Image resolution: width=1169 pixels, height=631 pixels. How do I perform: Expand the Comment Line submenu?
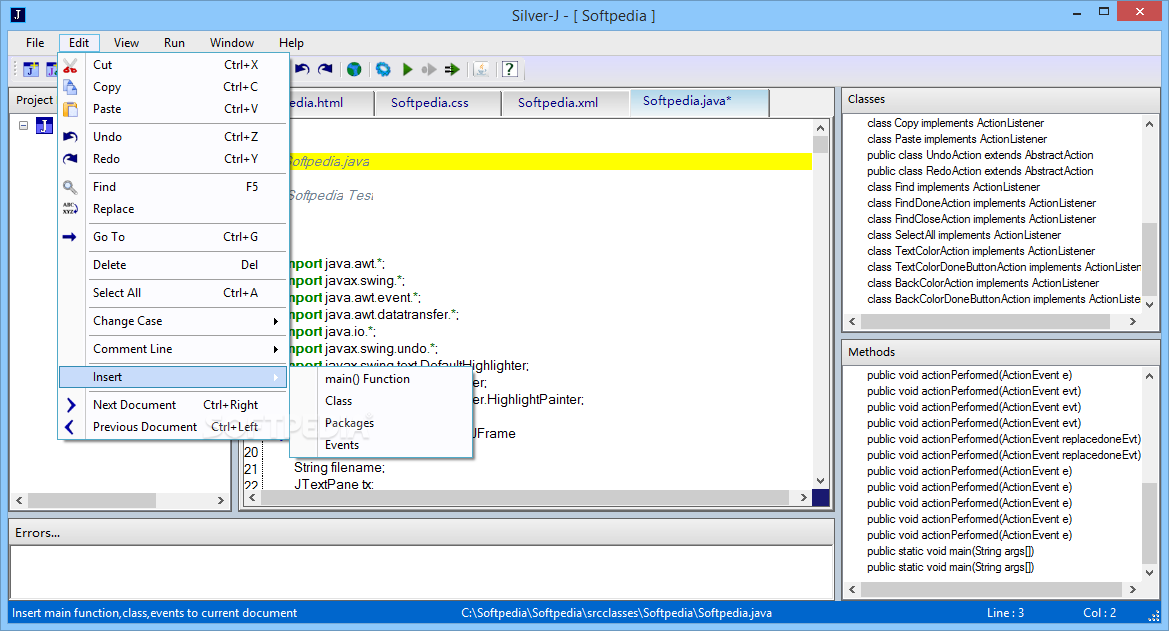[x=173, y=349]
